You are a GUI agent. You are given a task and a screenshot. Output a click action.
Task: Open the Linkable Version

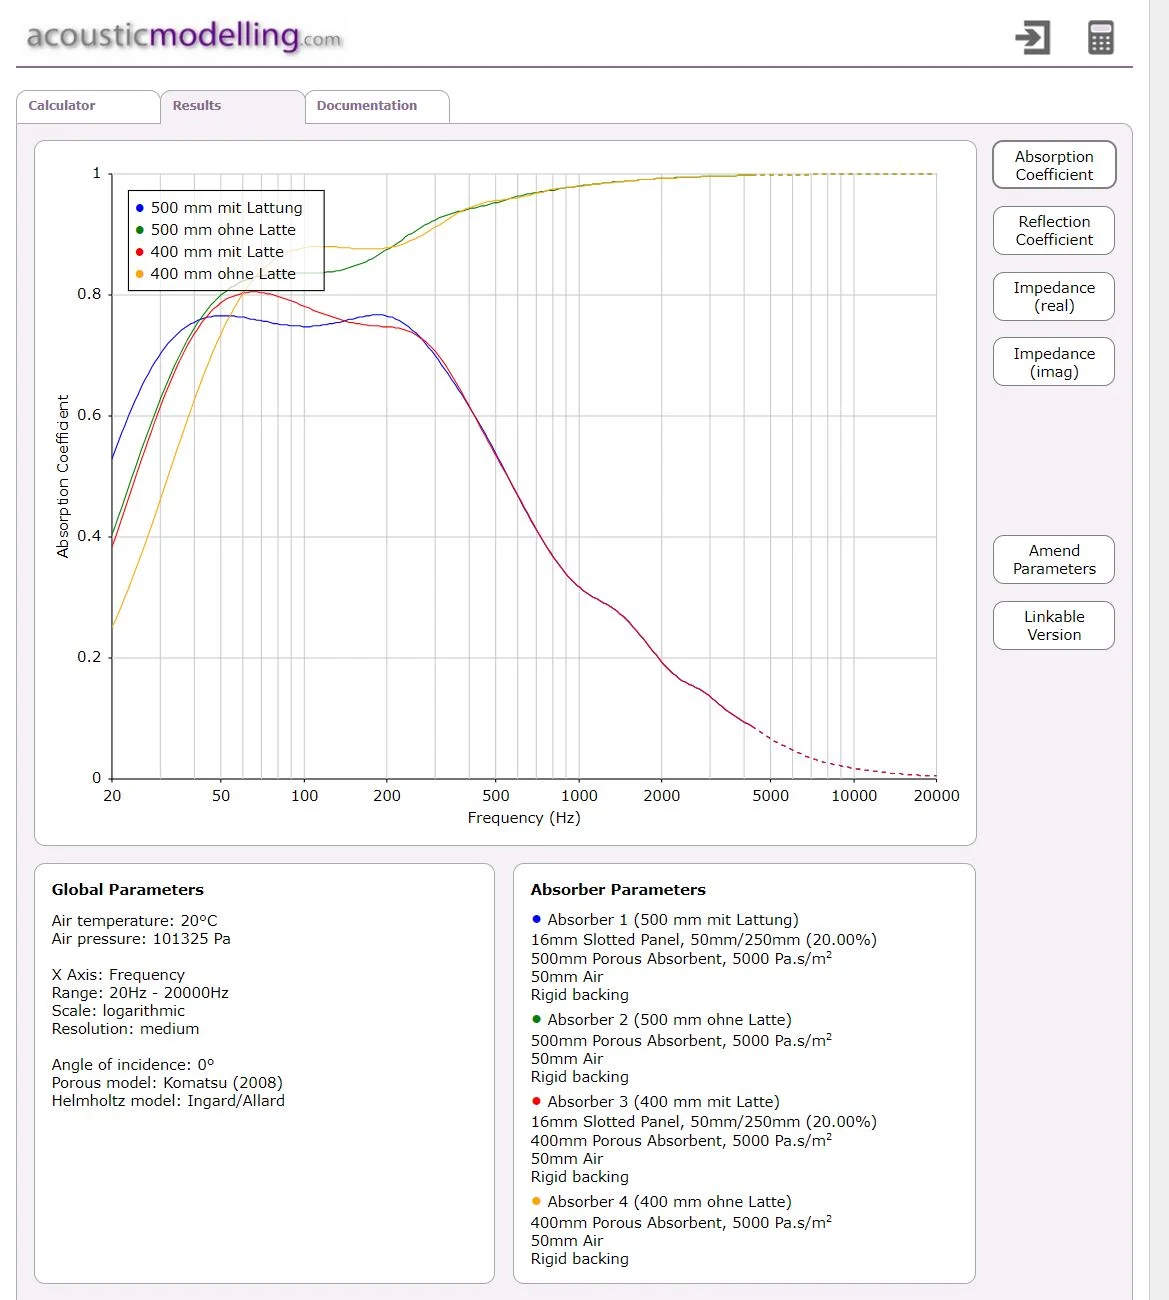coord(1054,626)
